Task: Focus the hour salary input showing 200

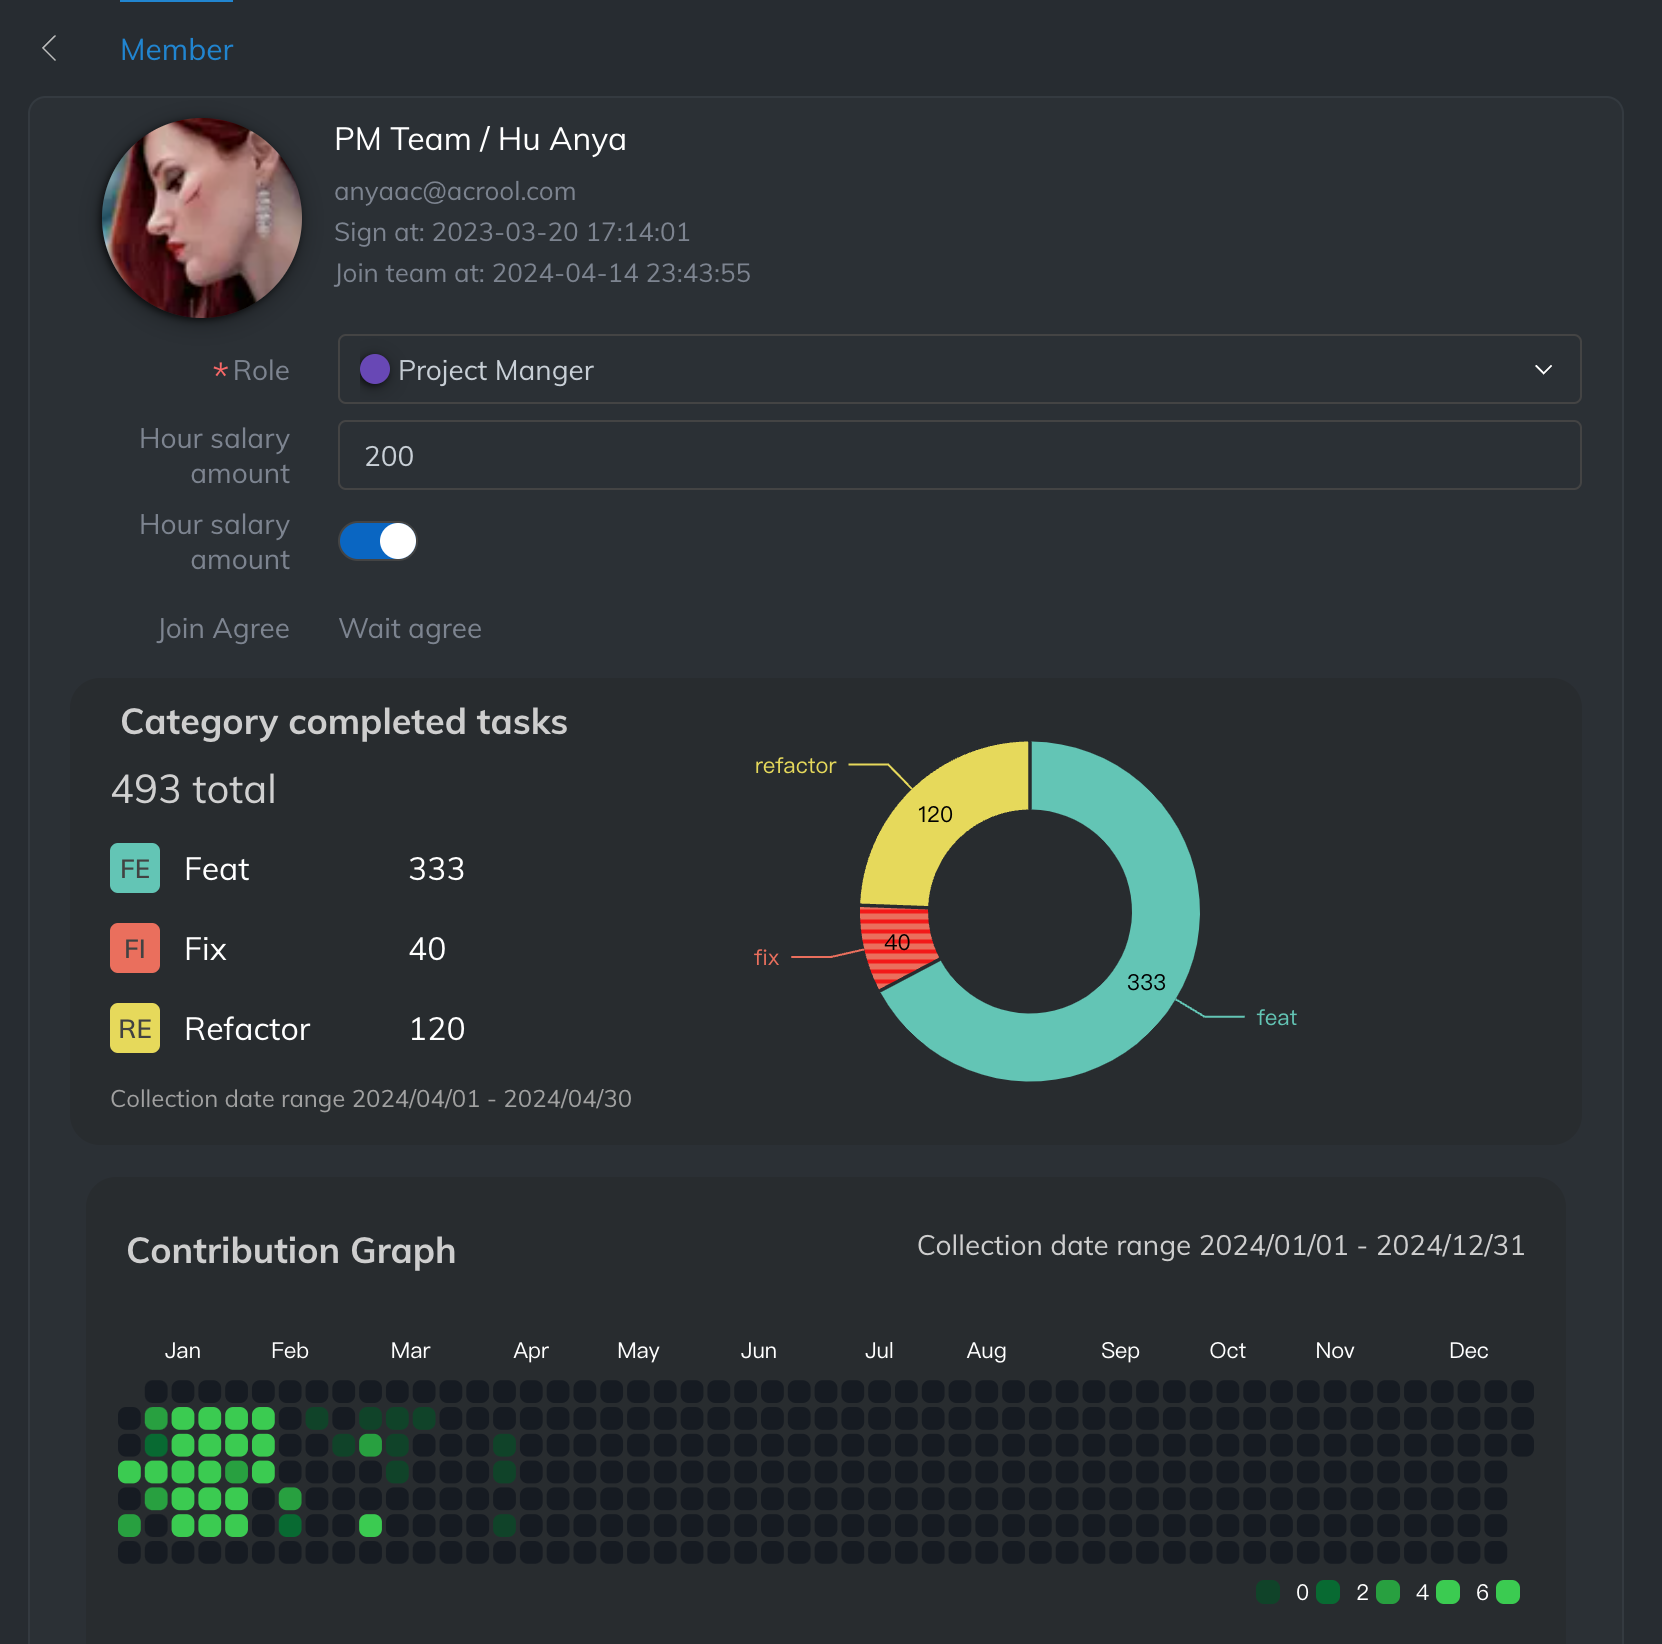Action: point(958,456)
